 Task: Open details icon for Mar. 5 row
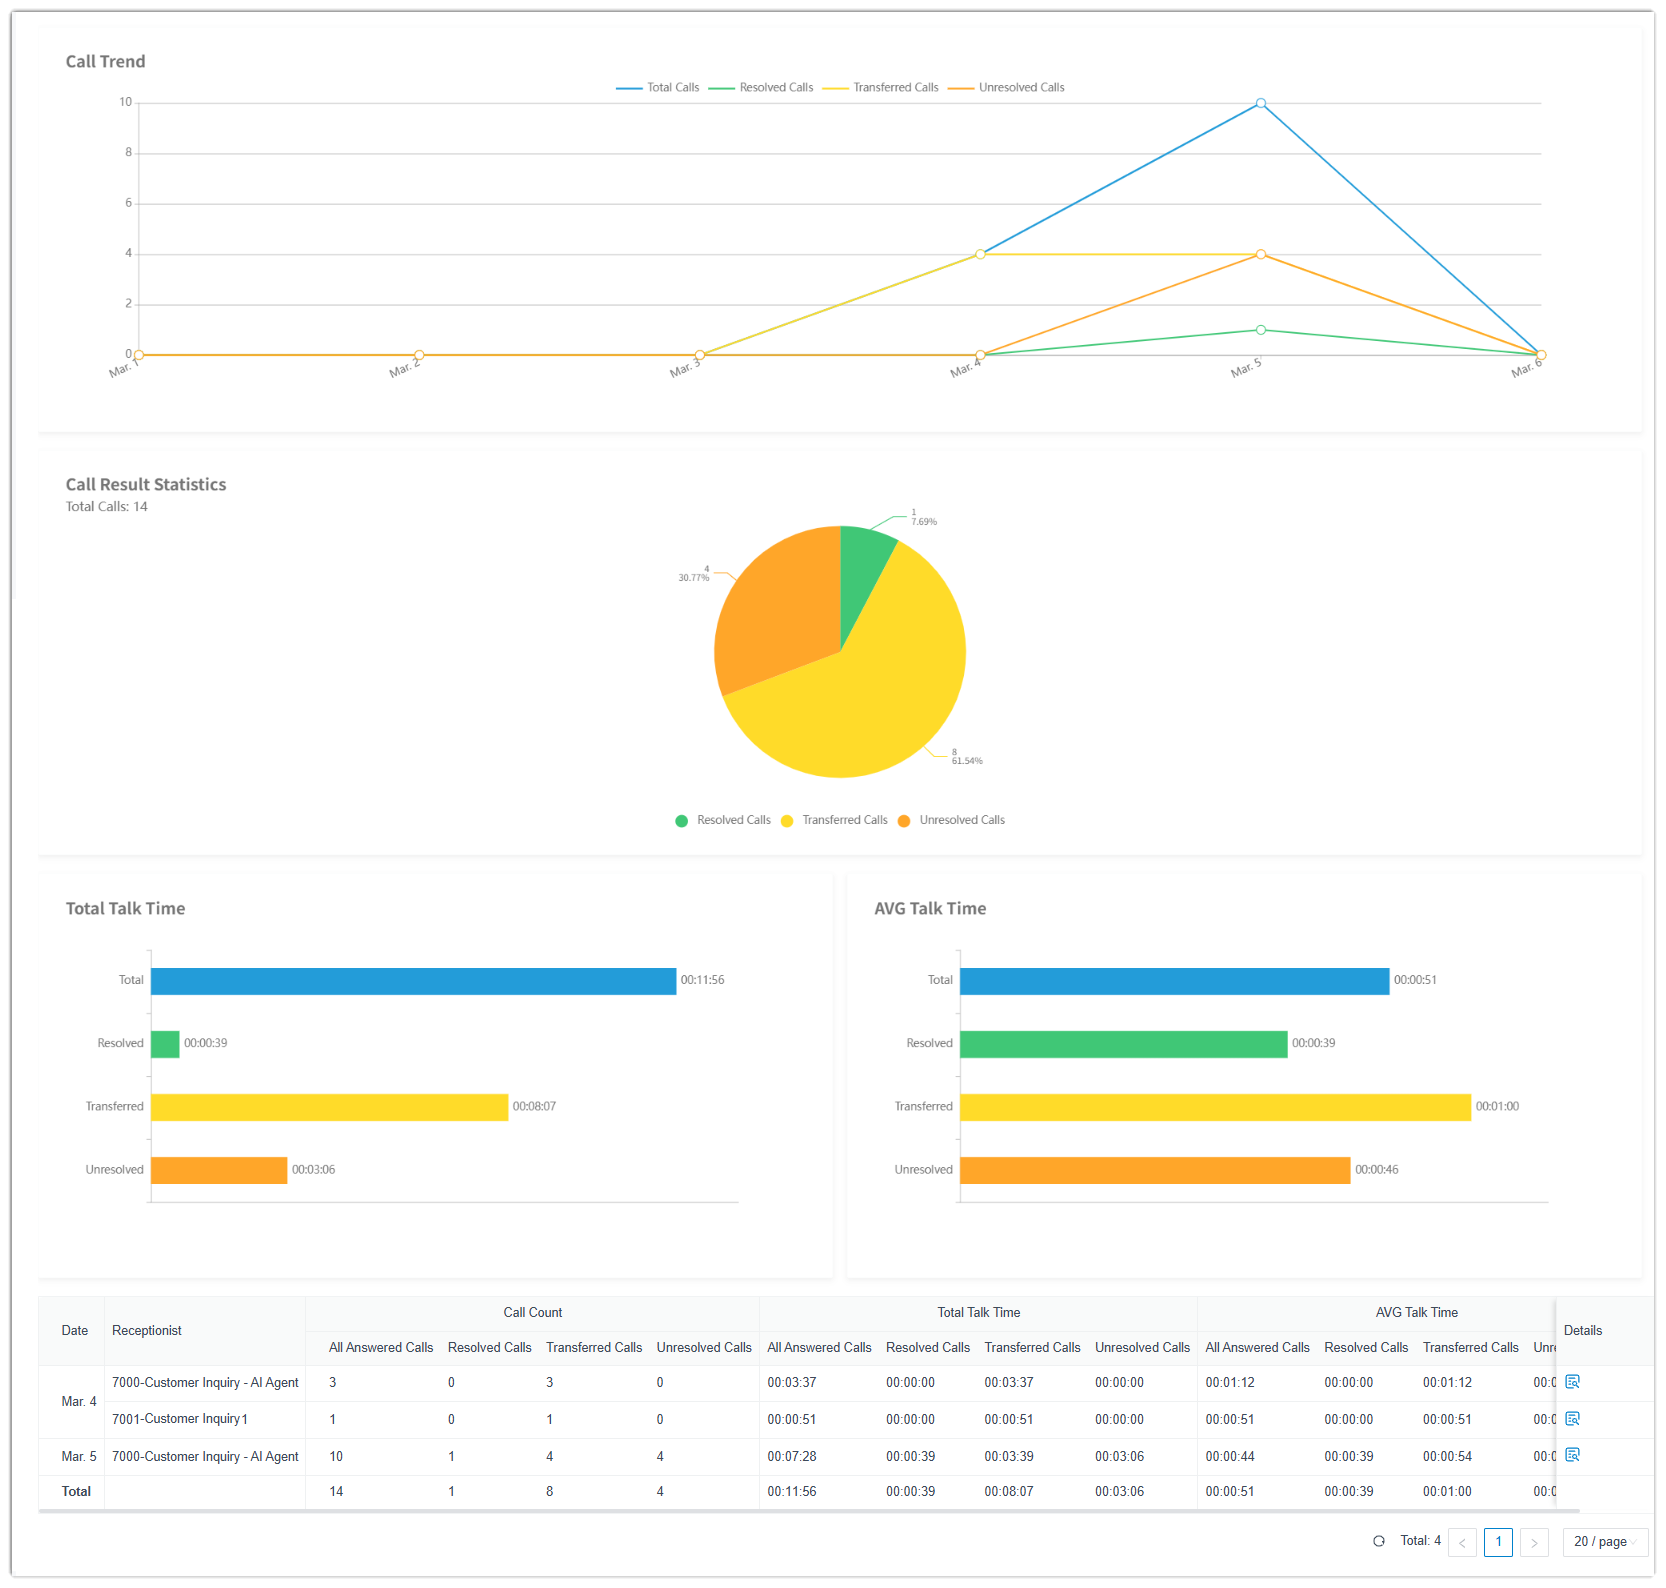pos(1572,1455)
